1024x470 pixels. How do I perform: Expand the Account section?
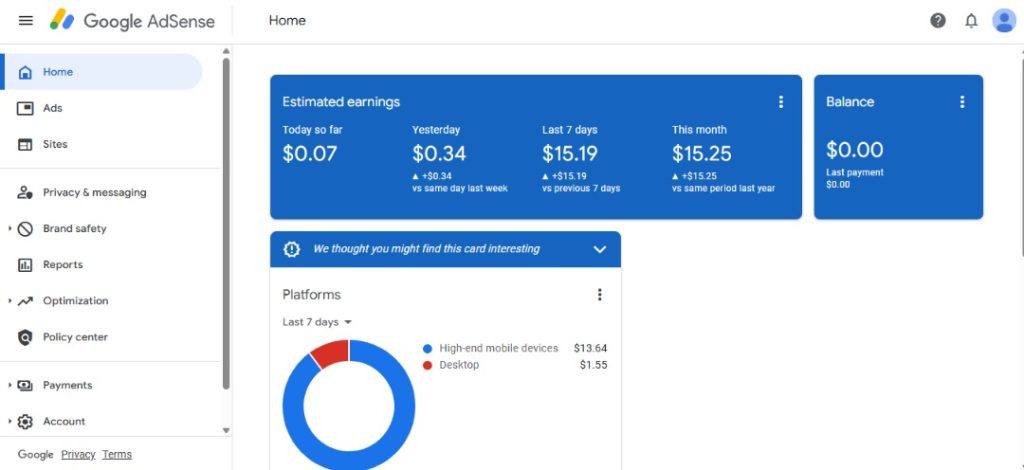coord(10,421)
